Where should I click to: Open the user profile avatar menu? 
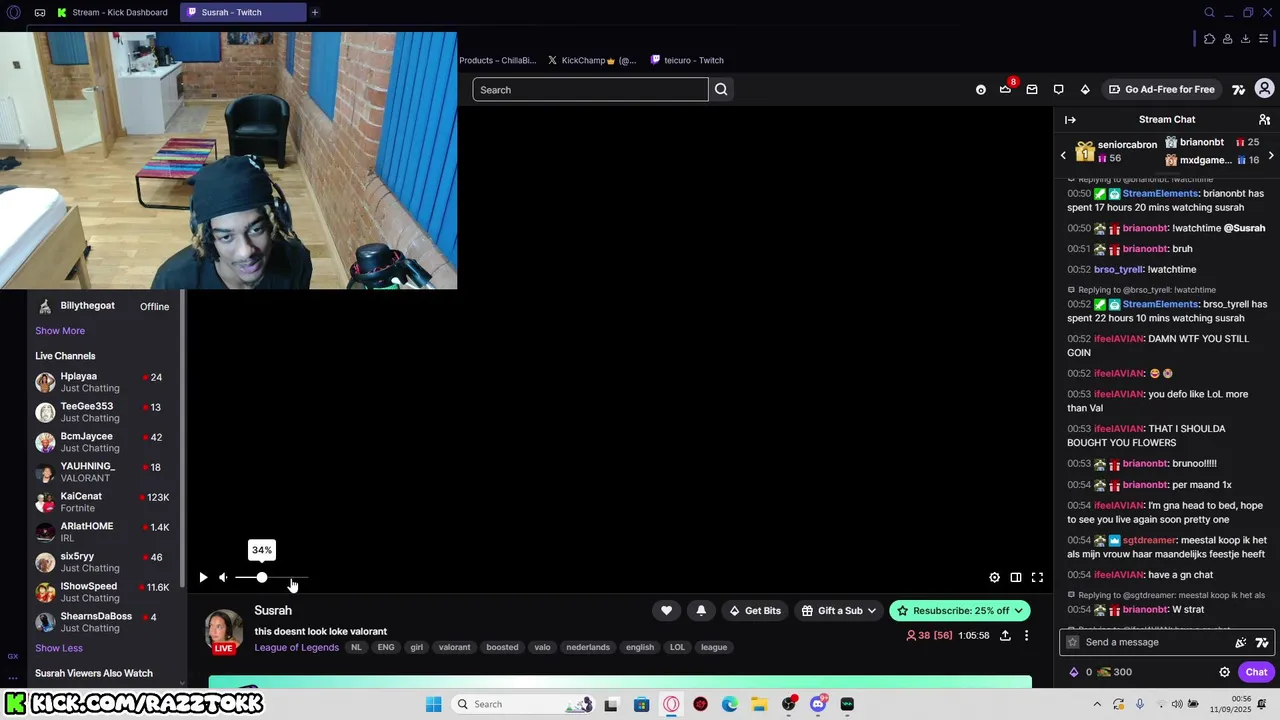[x=1264, y=89]
